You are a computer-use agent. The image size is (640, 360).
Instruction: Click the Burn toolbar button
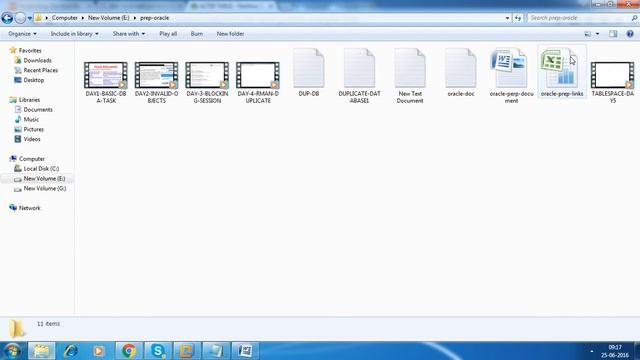[x=197, y=34]
